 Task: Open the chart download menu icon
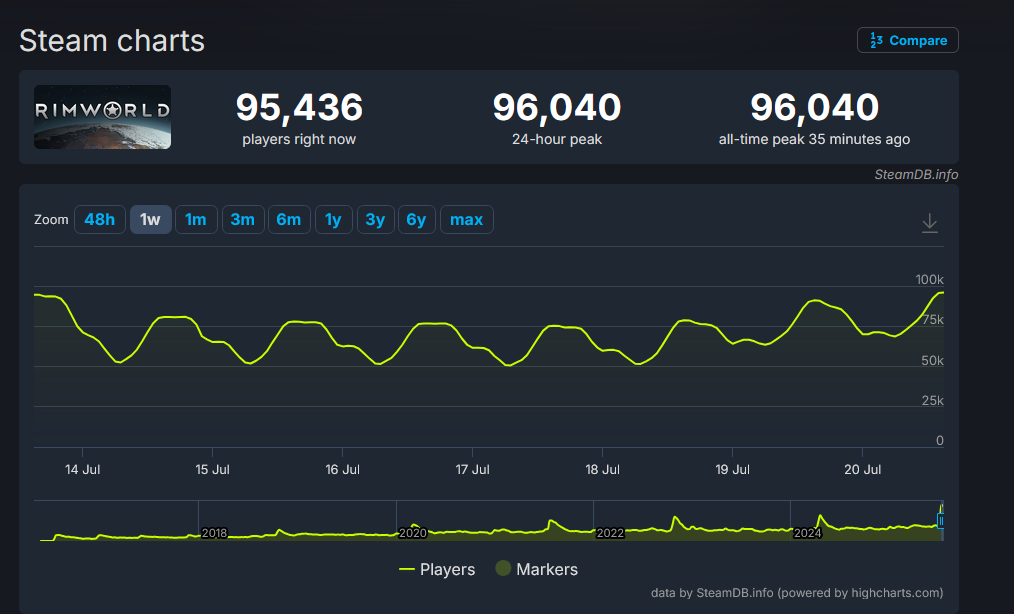click(x=929, y=223)
